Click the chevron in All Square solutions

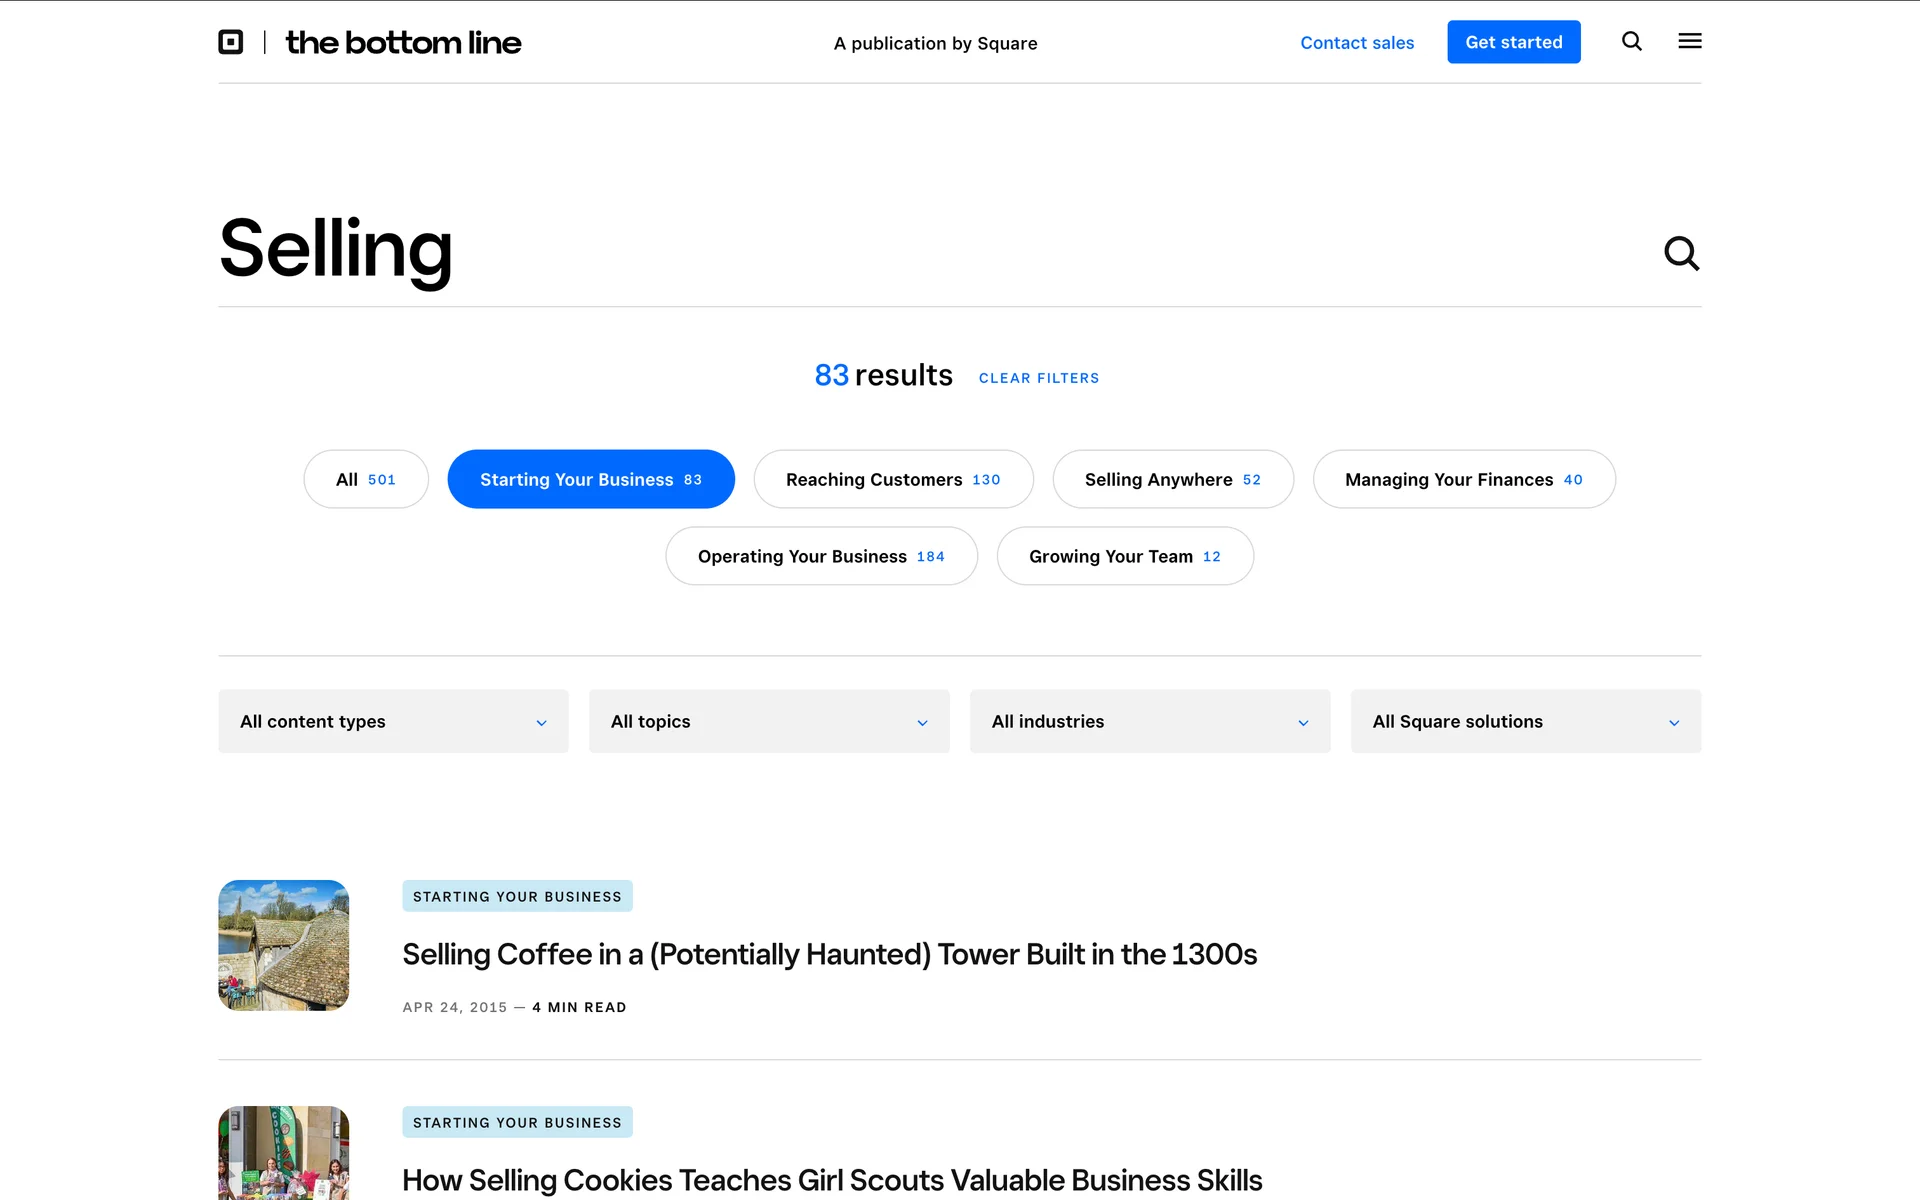tap(1674, 722)
